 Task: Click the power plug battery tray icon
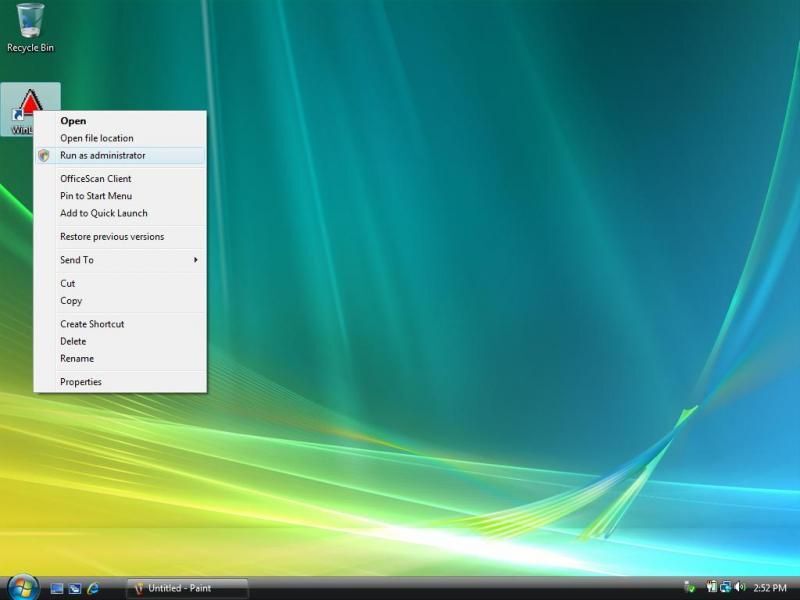coord(711,587)
